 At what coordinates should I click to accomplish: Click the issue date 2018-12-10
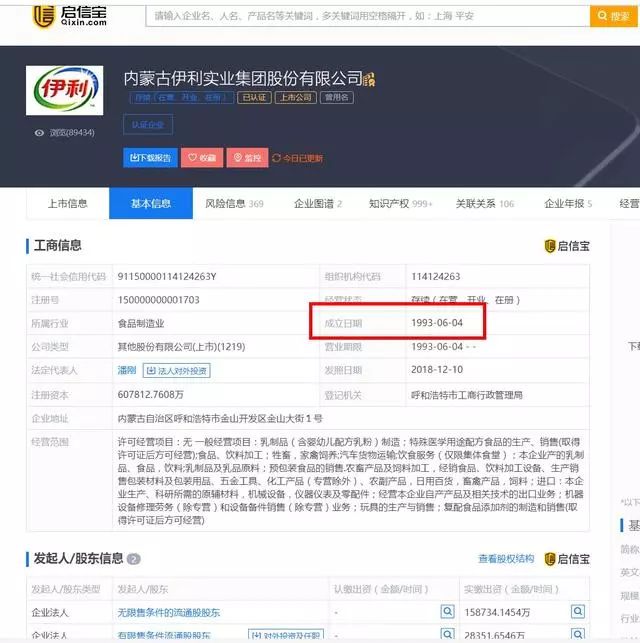tap(437, 369)
